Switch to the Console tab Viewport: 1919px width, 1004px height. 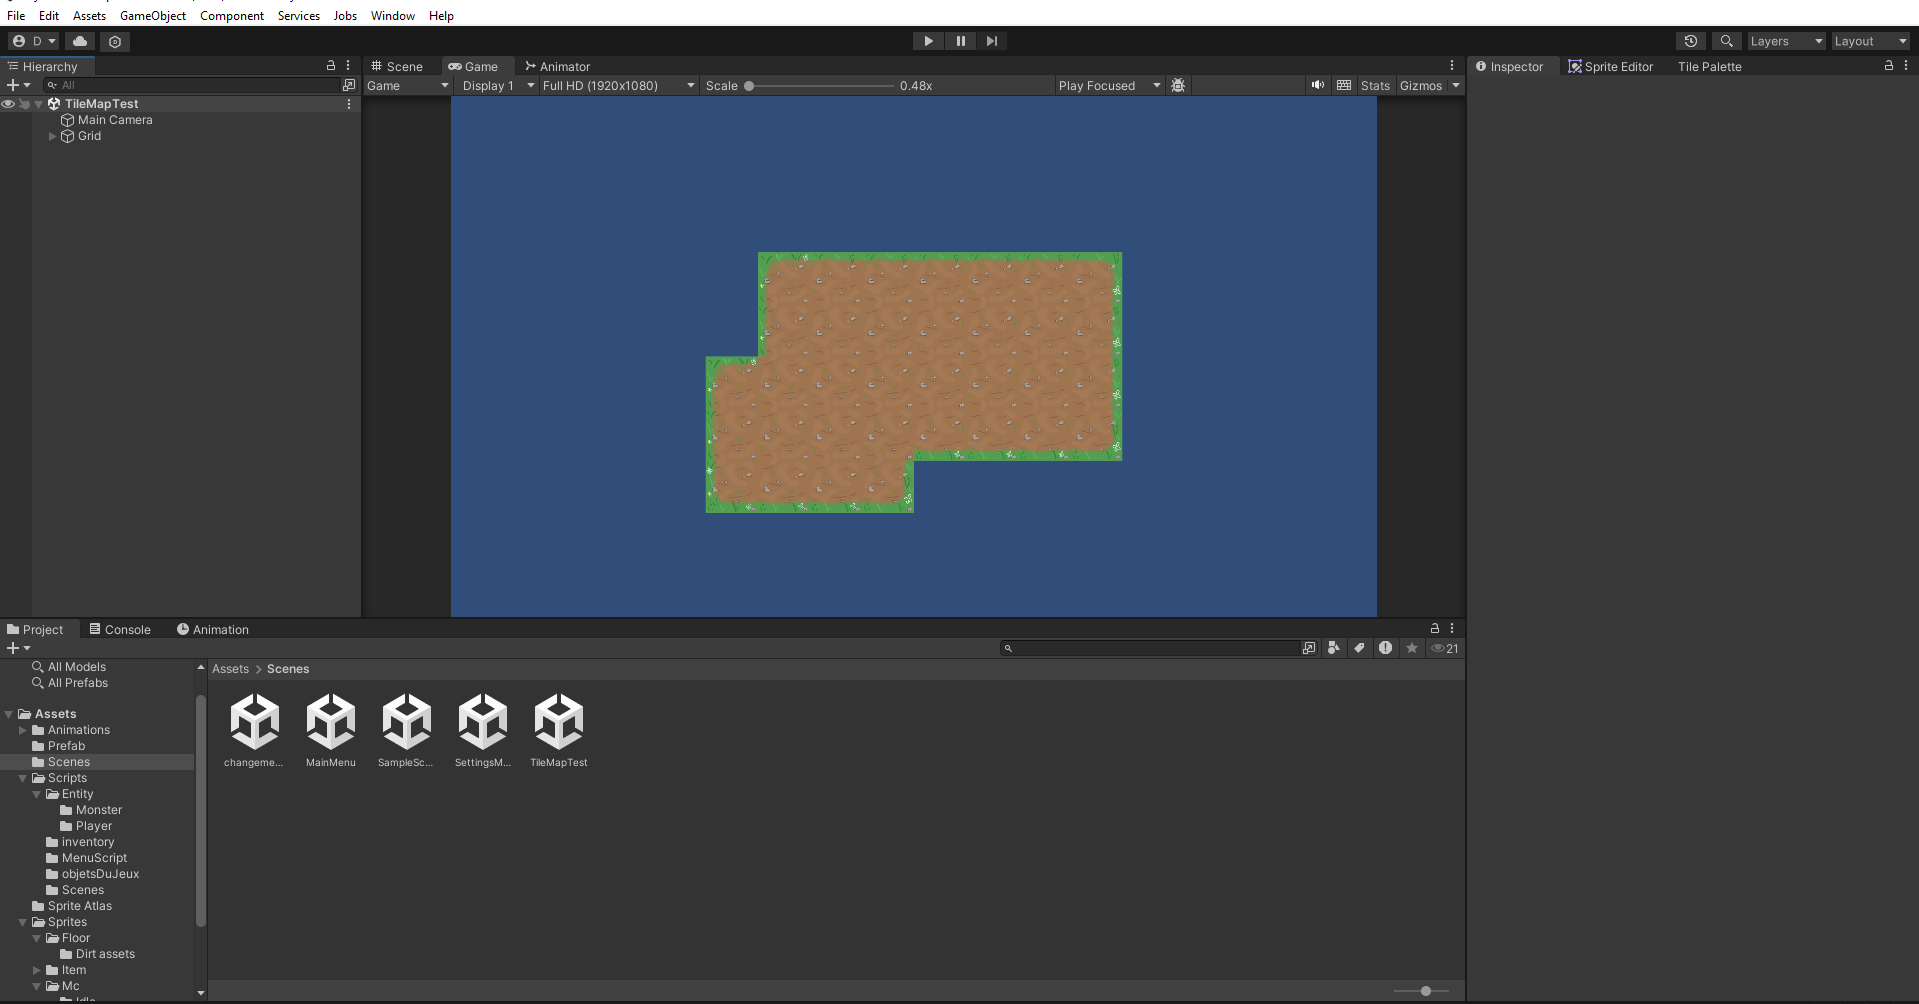[120, 630]
